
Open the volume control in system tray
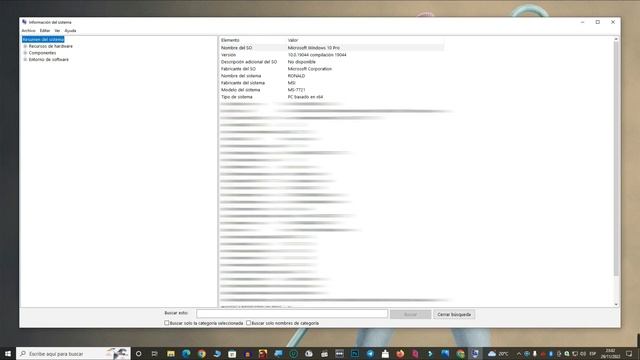pos(583,353)
